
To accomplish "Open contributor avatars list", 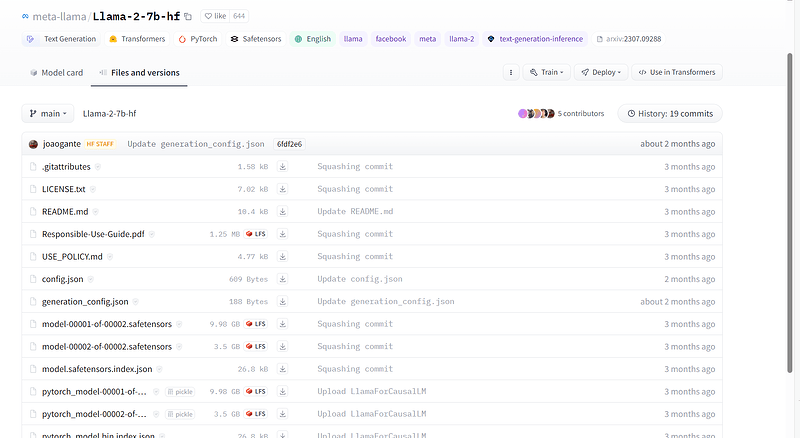I will coord(536,113).
